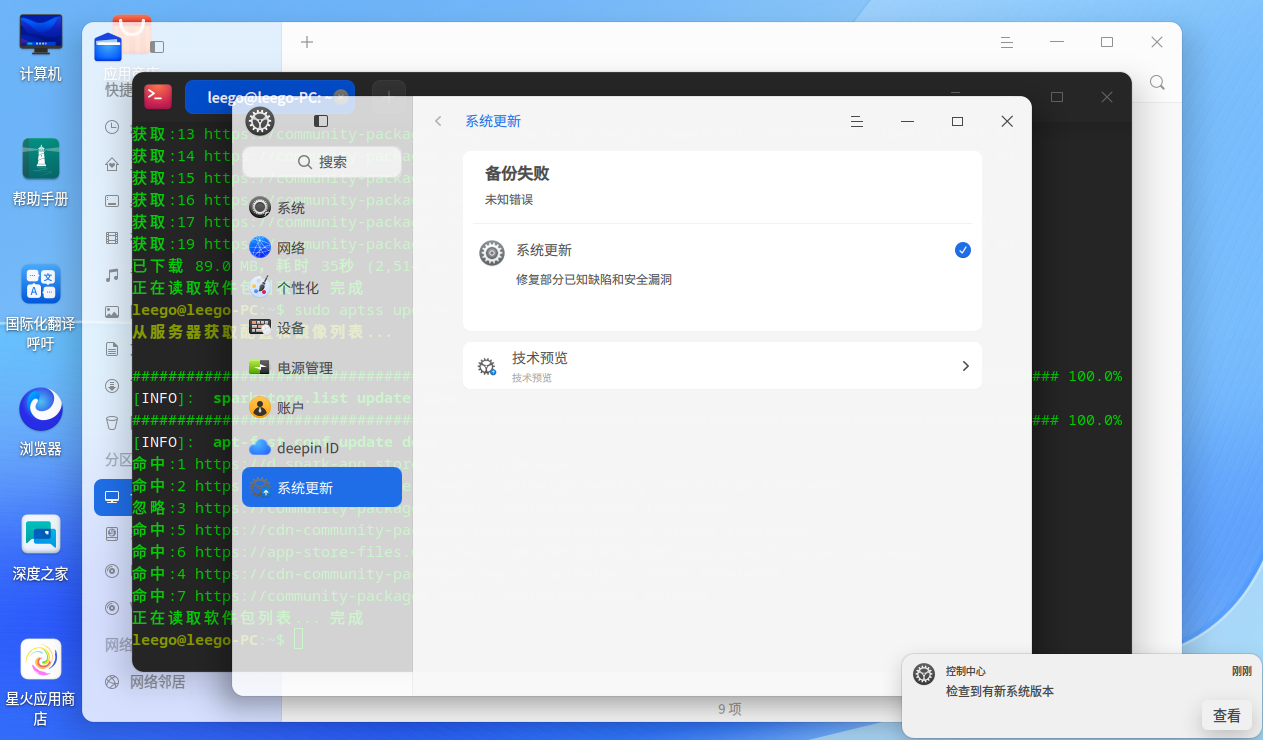The image size is (1263, 740).
Task: Launch the 浏览器 desktop icon
Action: tap(41, 422)
